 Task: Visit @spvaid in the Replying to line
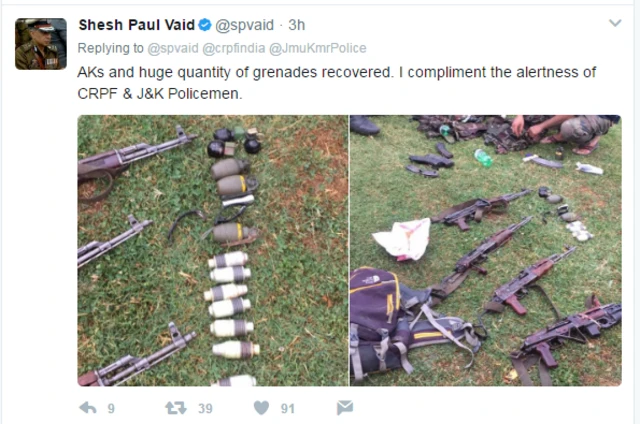coord(173,49)
